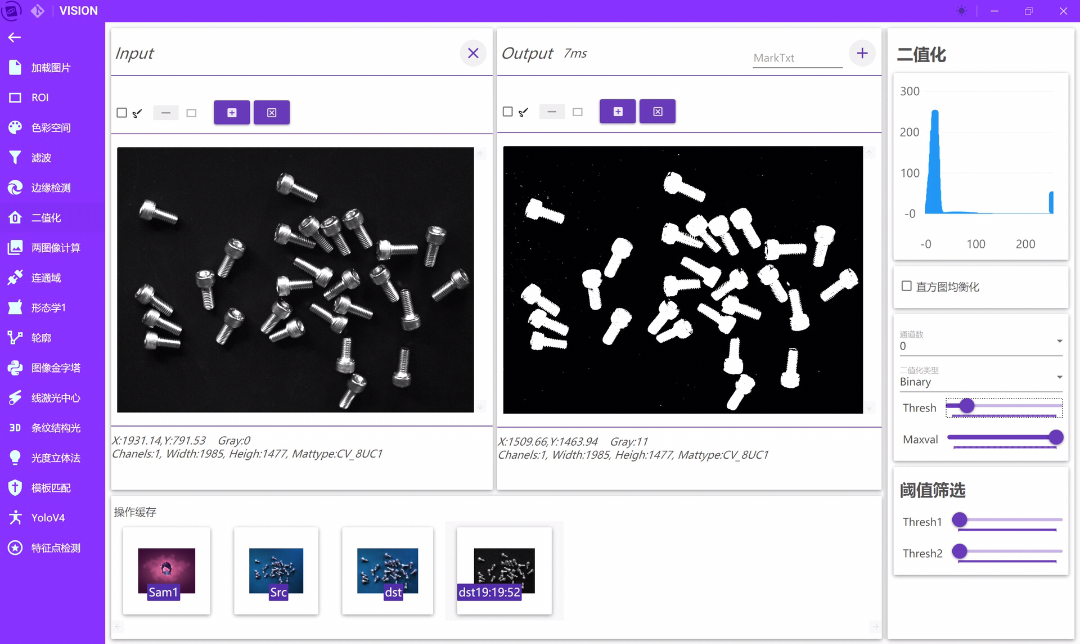Image resolution: width=1080 pixels, height=644 pixels.
Task: Tick the checkbox above the Input image
Action: 122,112
